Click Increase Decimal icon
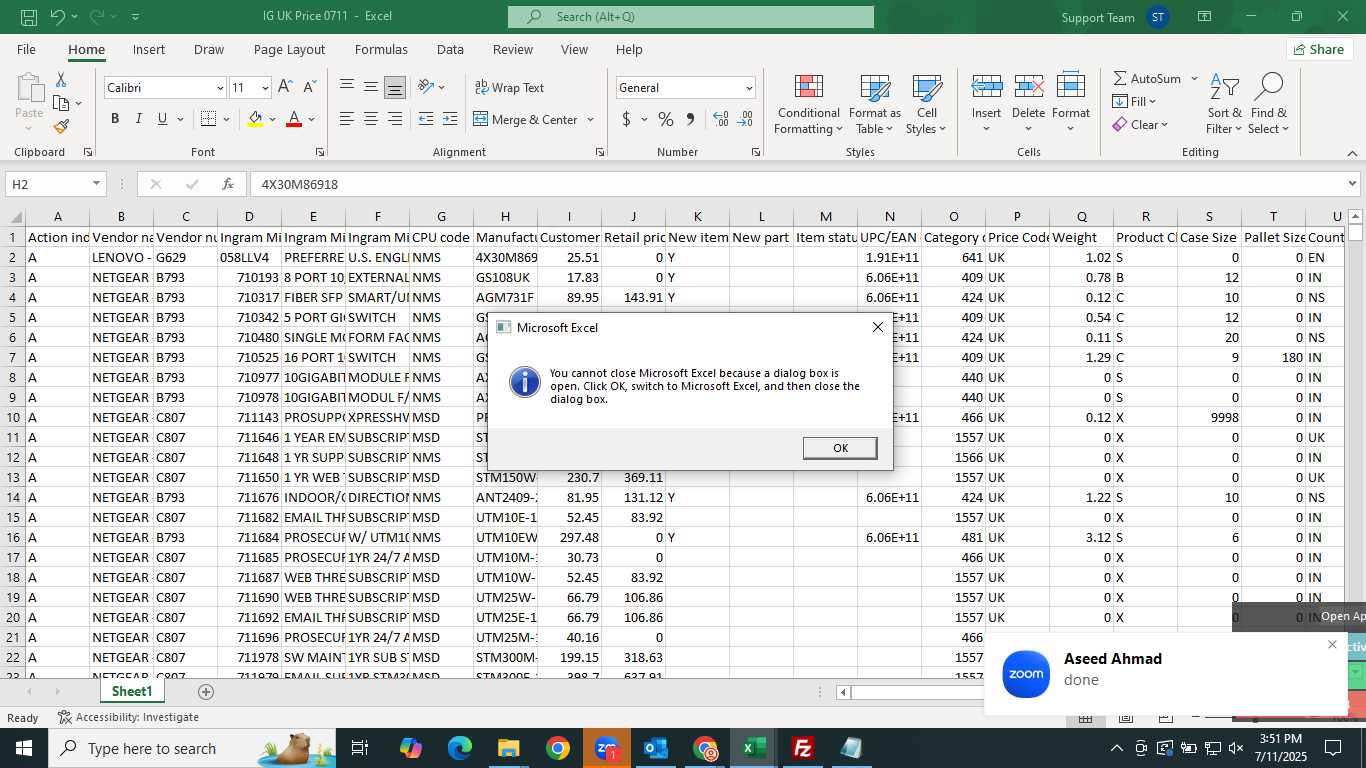This screenshot has width=1366, height=768. pos(721,119)
